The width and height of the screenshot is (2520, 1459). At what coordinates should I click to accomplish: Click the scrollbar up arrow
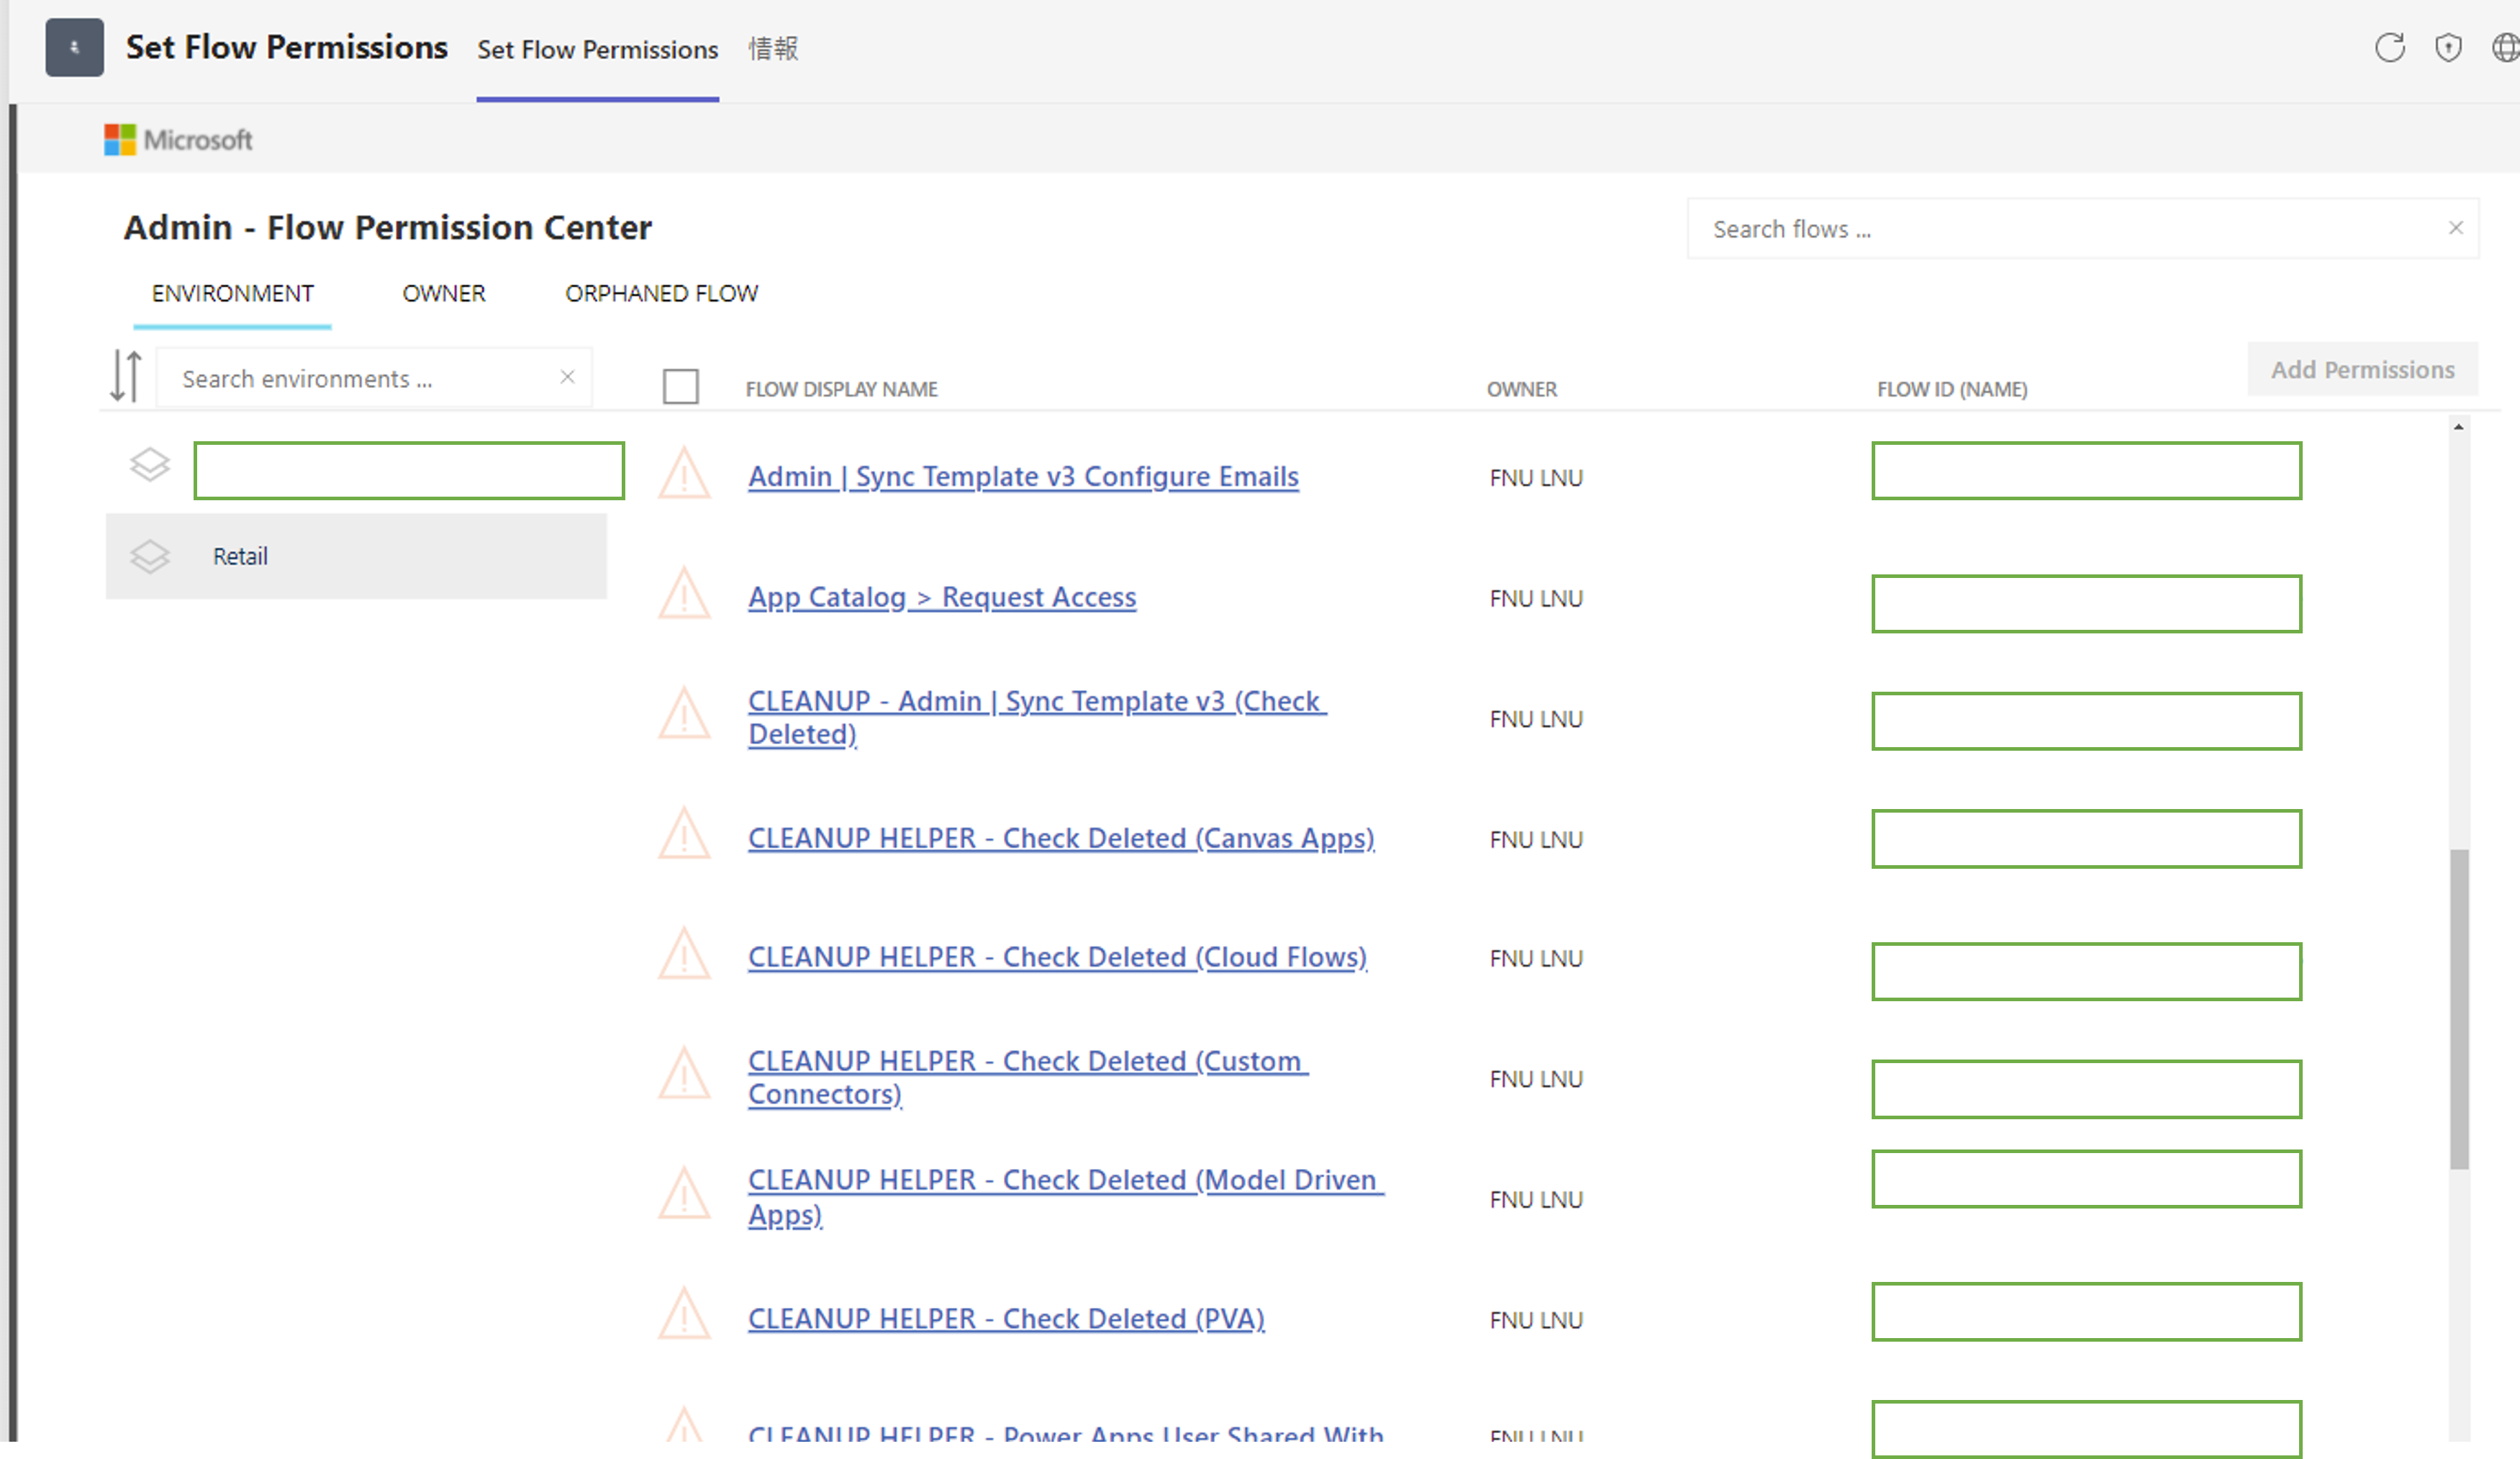coord(2458,427)
